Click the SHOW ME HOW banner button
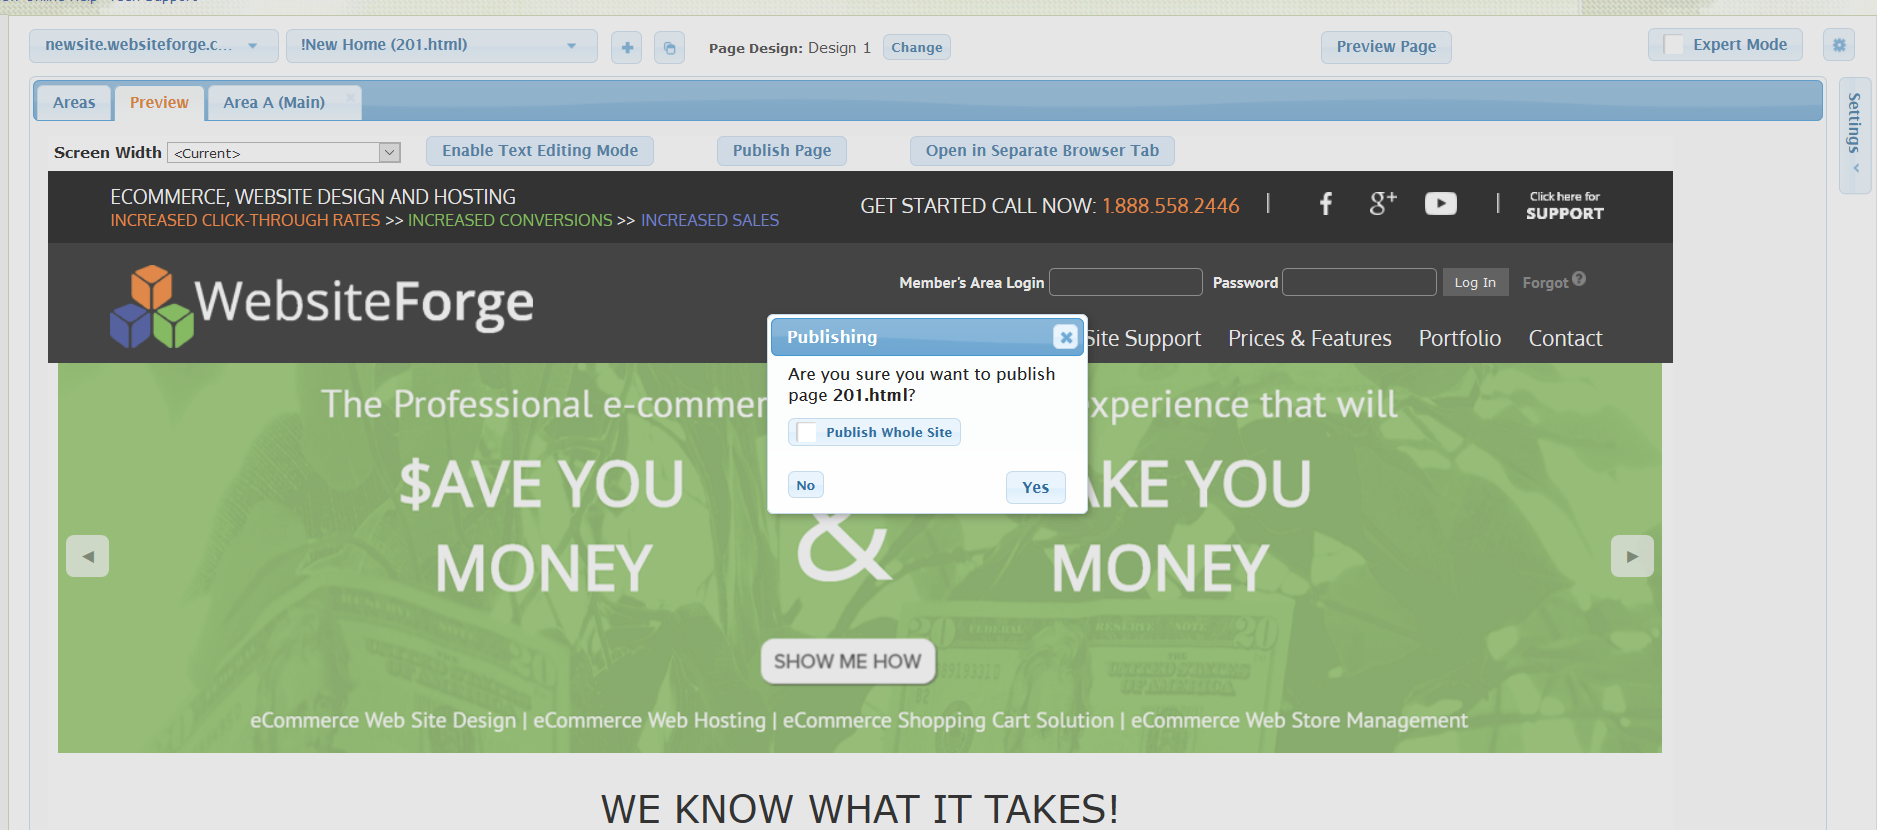Screen dimensions: 1877x830 pyautogui.click(x=848, y=661)
